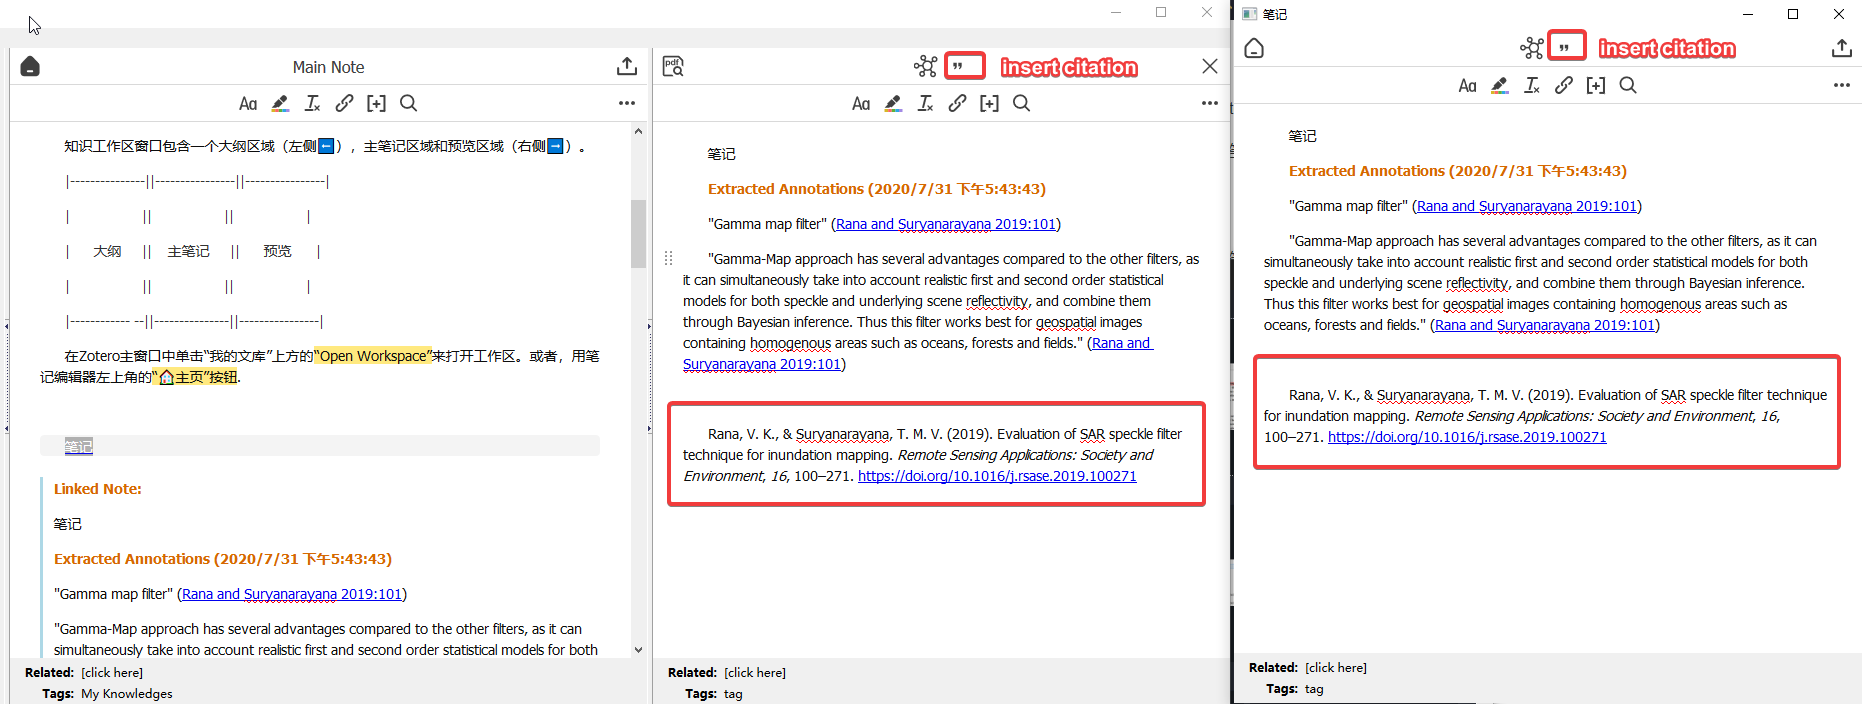1862x704 pixels.
Task: Open the graph view icon in middle pane
Action: click(x=925, y=67)
